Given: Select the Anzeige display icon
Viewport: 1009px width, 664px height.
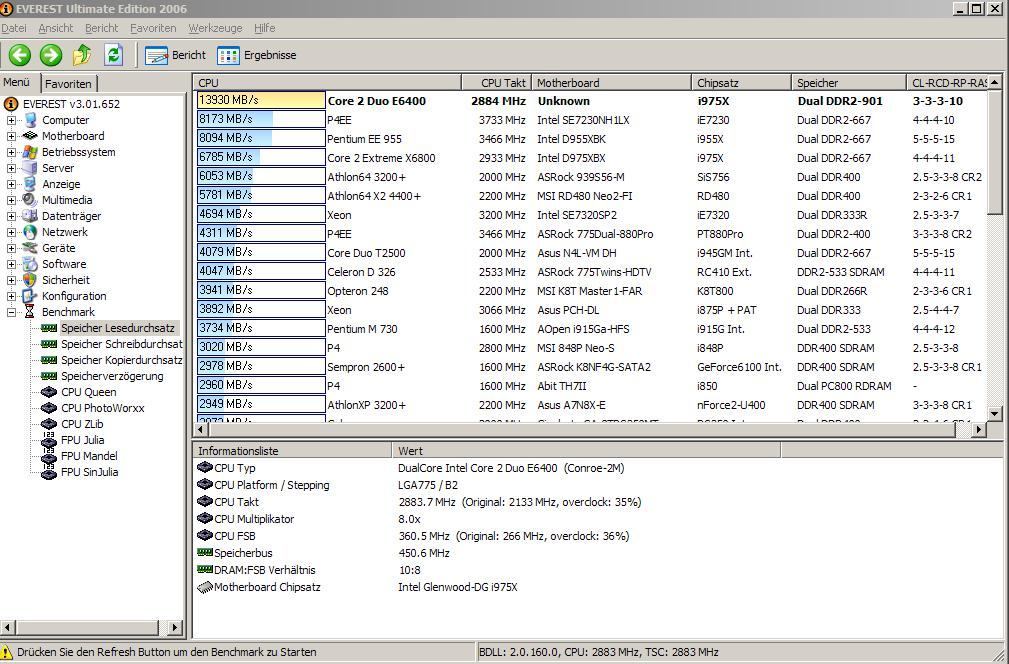Looking at the screenshot, I should [30, 184].
